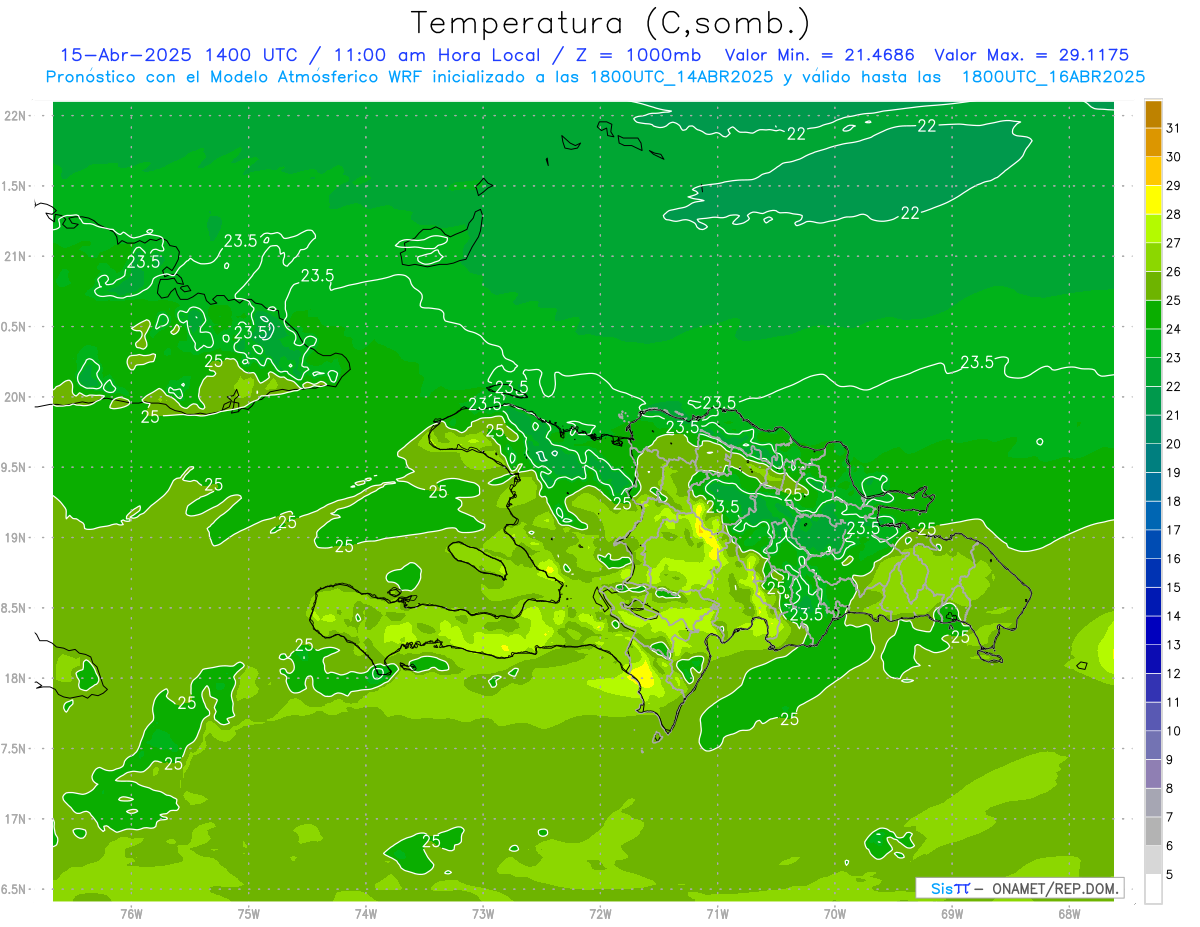Pick the legend swatch between values 25 and 26
The width and height of the screenshot is (1200, 927).
pos(1153,286)
